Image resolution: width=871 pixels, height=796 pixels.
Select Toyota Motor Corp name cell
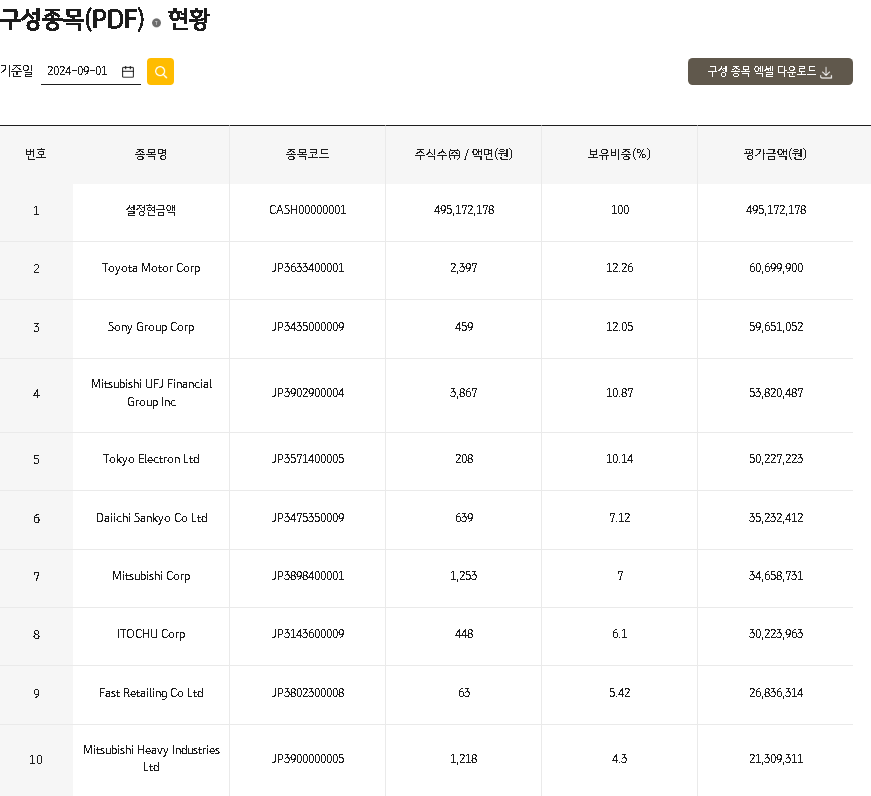pyautogui.click(x=151, y=268)
